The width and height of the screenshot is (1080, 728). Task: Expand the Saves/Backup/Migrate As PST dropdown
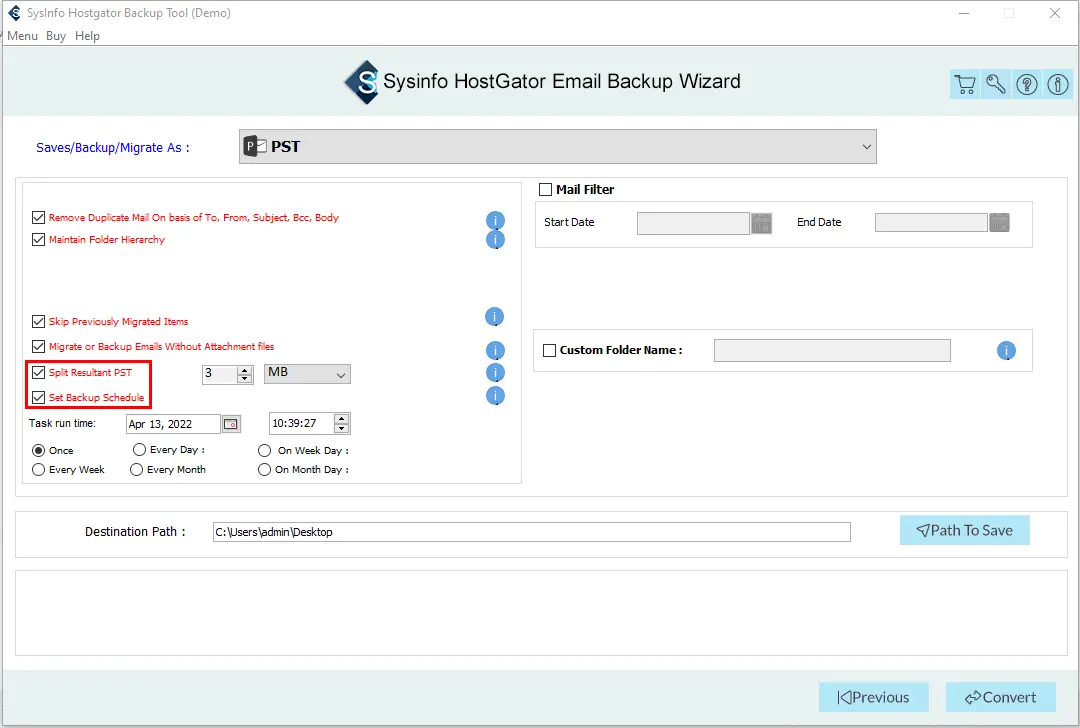tap(866, 147)
